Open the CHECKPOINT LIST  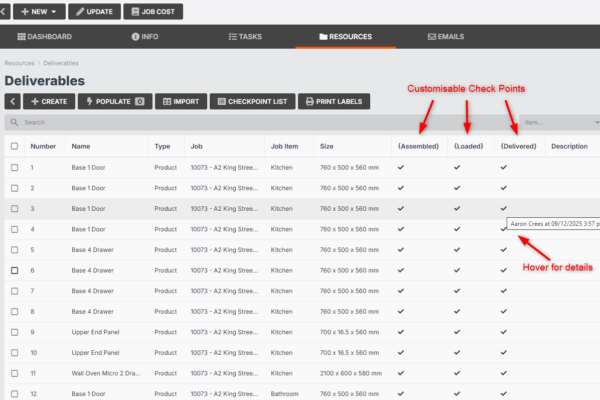(253, 101)
